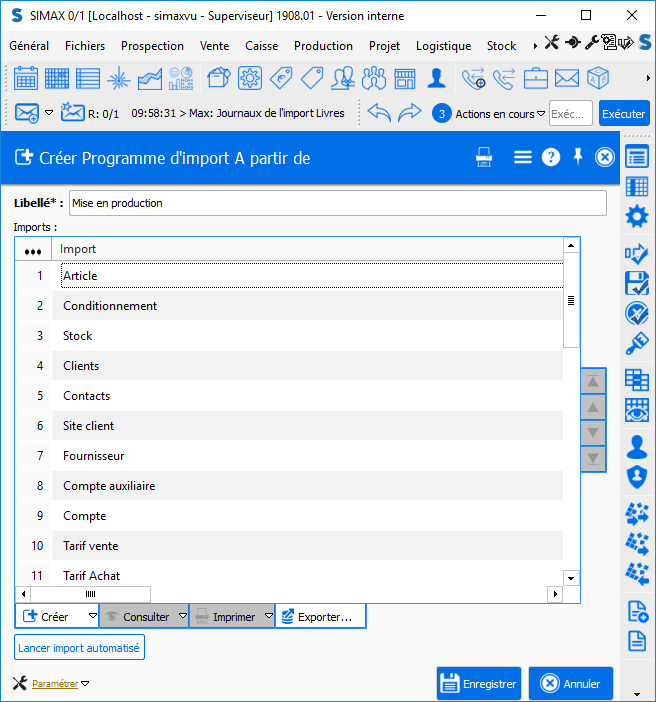Click the printer icon in the form header
The width and height of the screenshot is (656, 702).
tap(485, 157)
